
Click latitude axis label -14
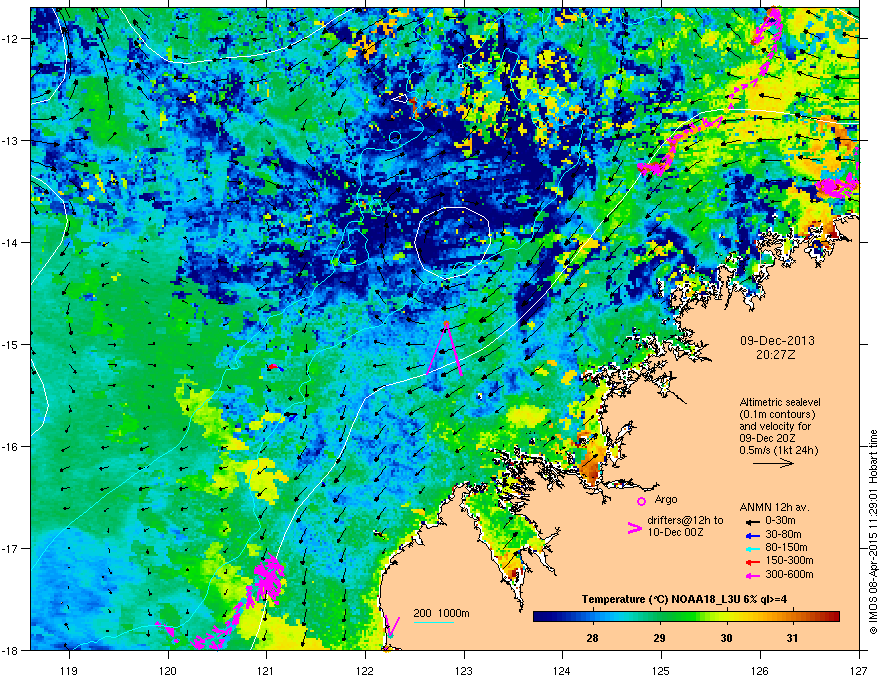10,242
